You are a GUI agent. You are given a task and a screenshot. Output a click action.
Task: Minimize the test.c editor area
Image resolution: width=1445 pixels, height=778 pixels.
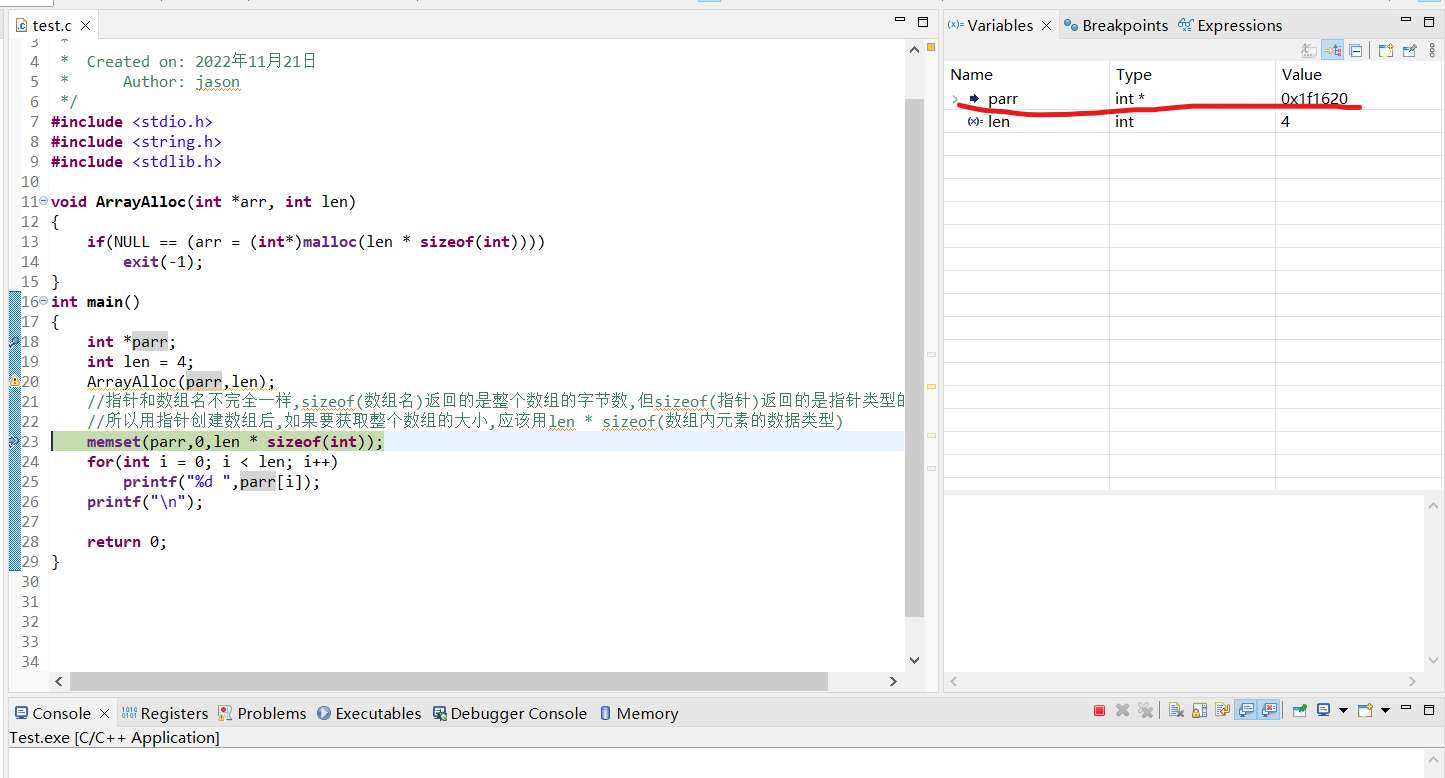(900, 21)
